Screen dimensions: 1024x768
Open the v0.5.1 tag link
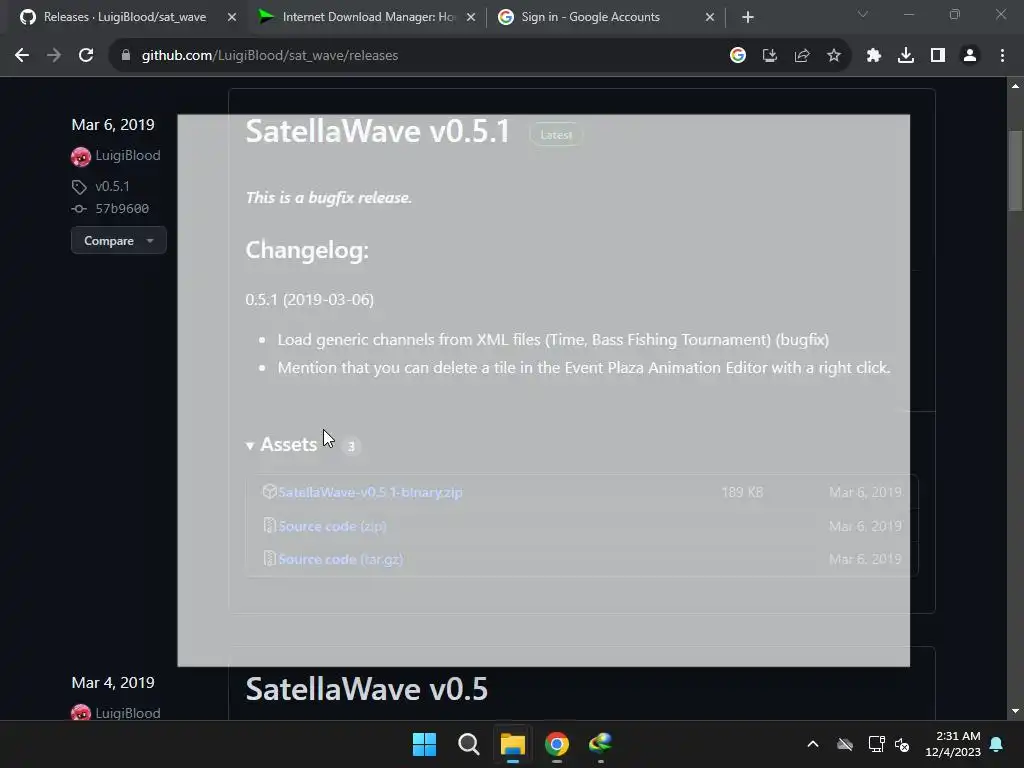coord(112,186)
